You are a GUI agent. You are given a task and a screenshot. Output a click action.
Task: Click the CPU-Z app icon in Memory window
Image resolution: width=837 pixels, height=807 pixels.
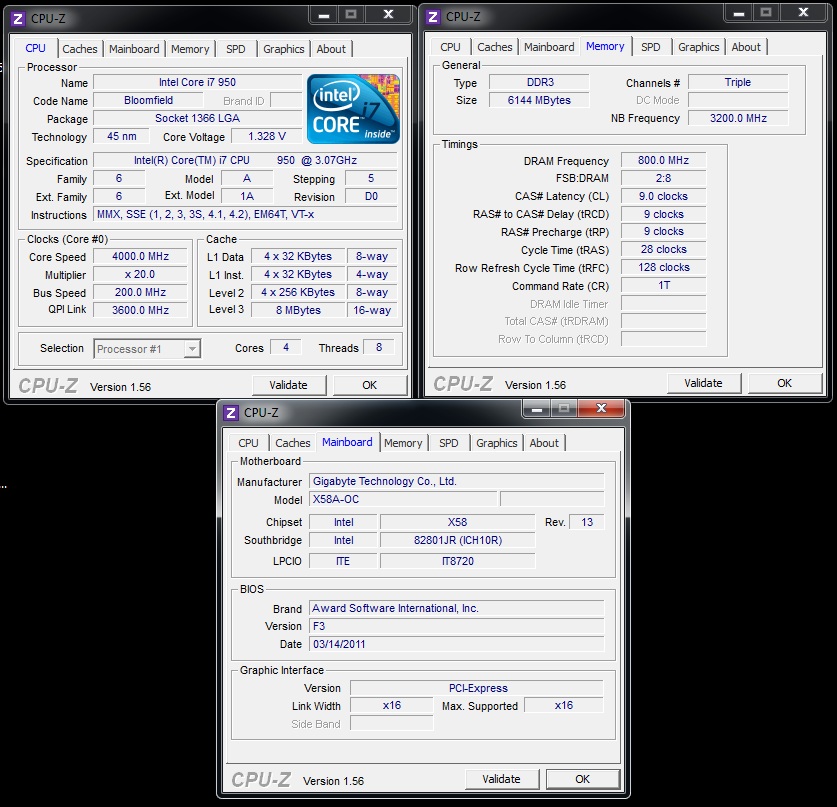[433, 17]
